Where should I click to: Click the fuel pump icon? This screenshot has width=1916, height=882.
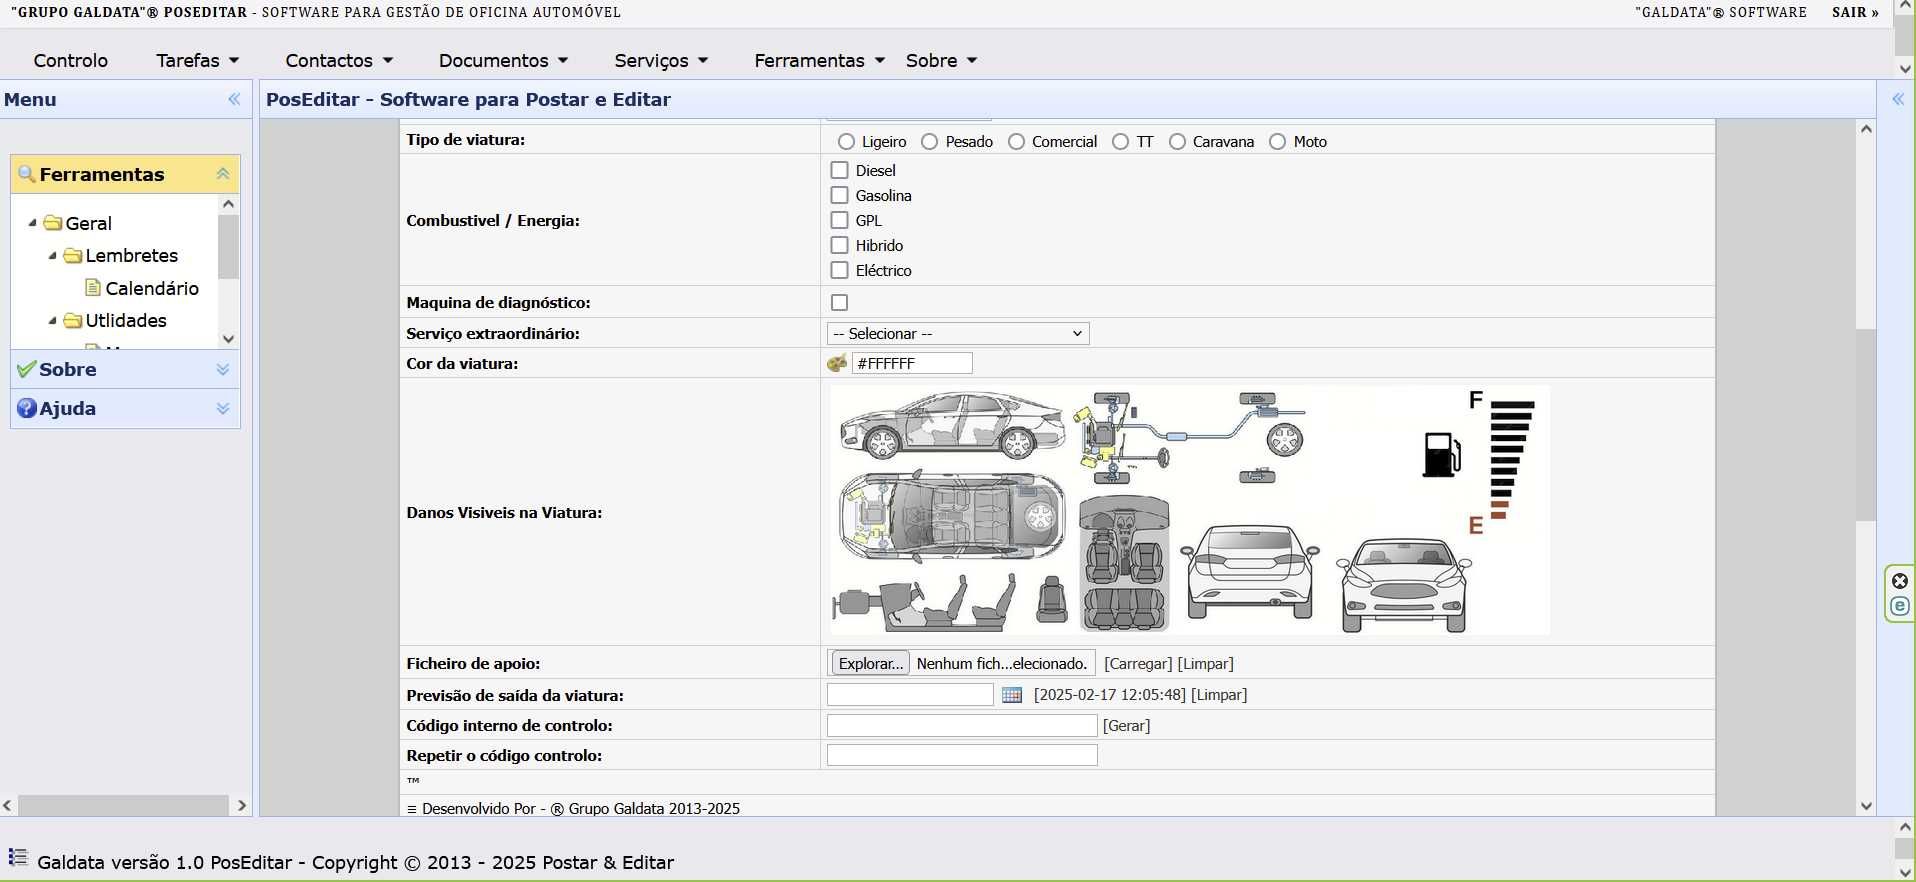pyautogui.click(x=1441, y=454)
